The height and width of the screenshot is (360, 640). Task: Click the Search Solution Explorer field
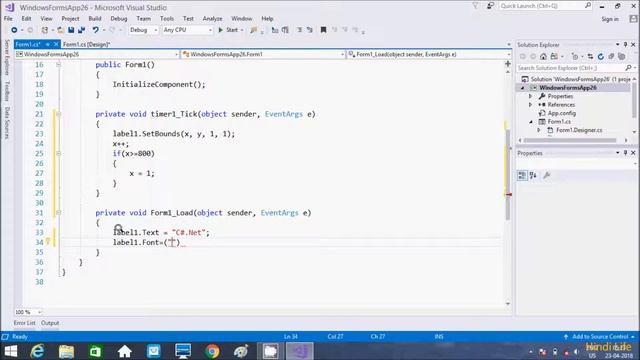(576, 68)
